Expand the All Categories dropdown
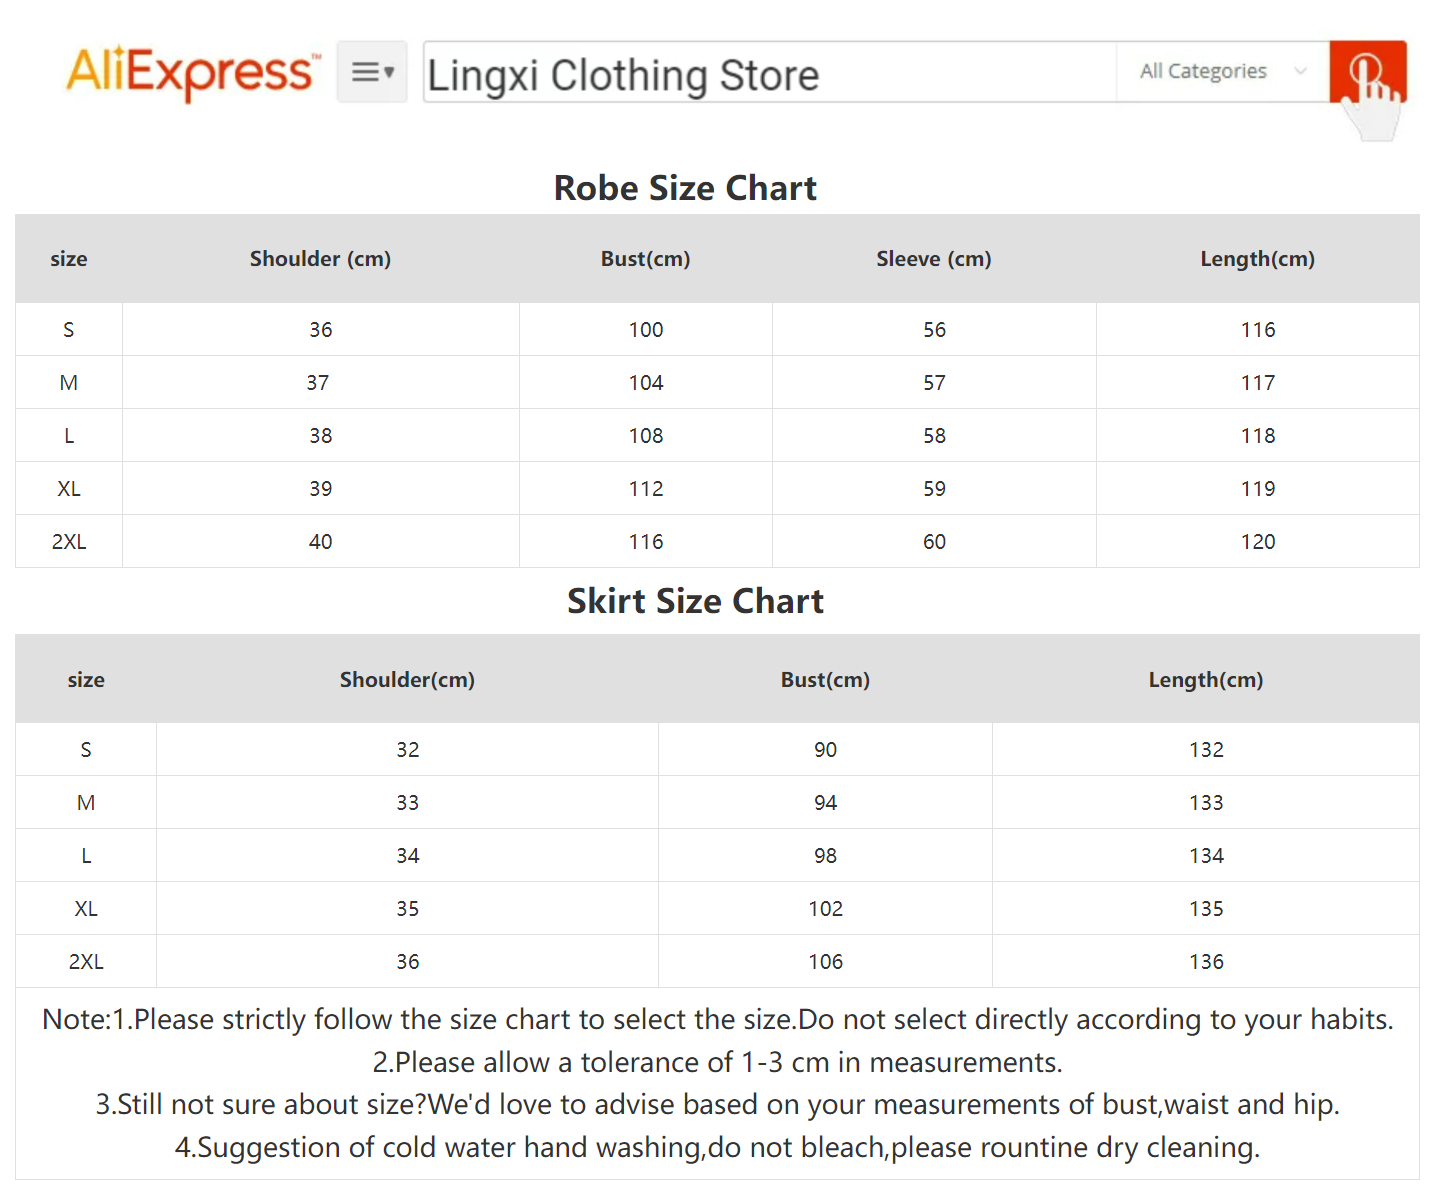Viewport: 1435px width, 1193px height. coord(1222,71)
